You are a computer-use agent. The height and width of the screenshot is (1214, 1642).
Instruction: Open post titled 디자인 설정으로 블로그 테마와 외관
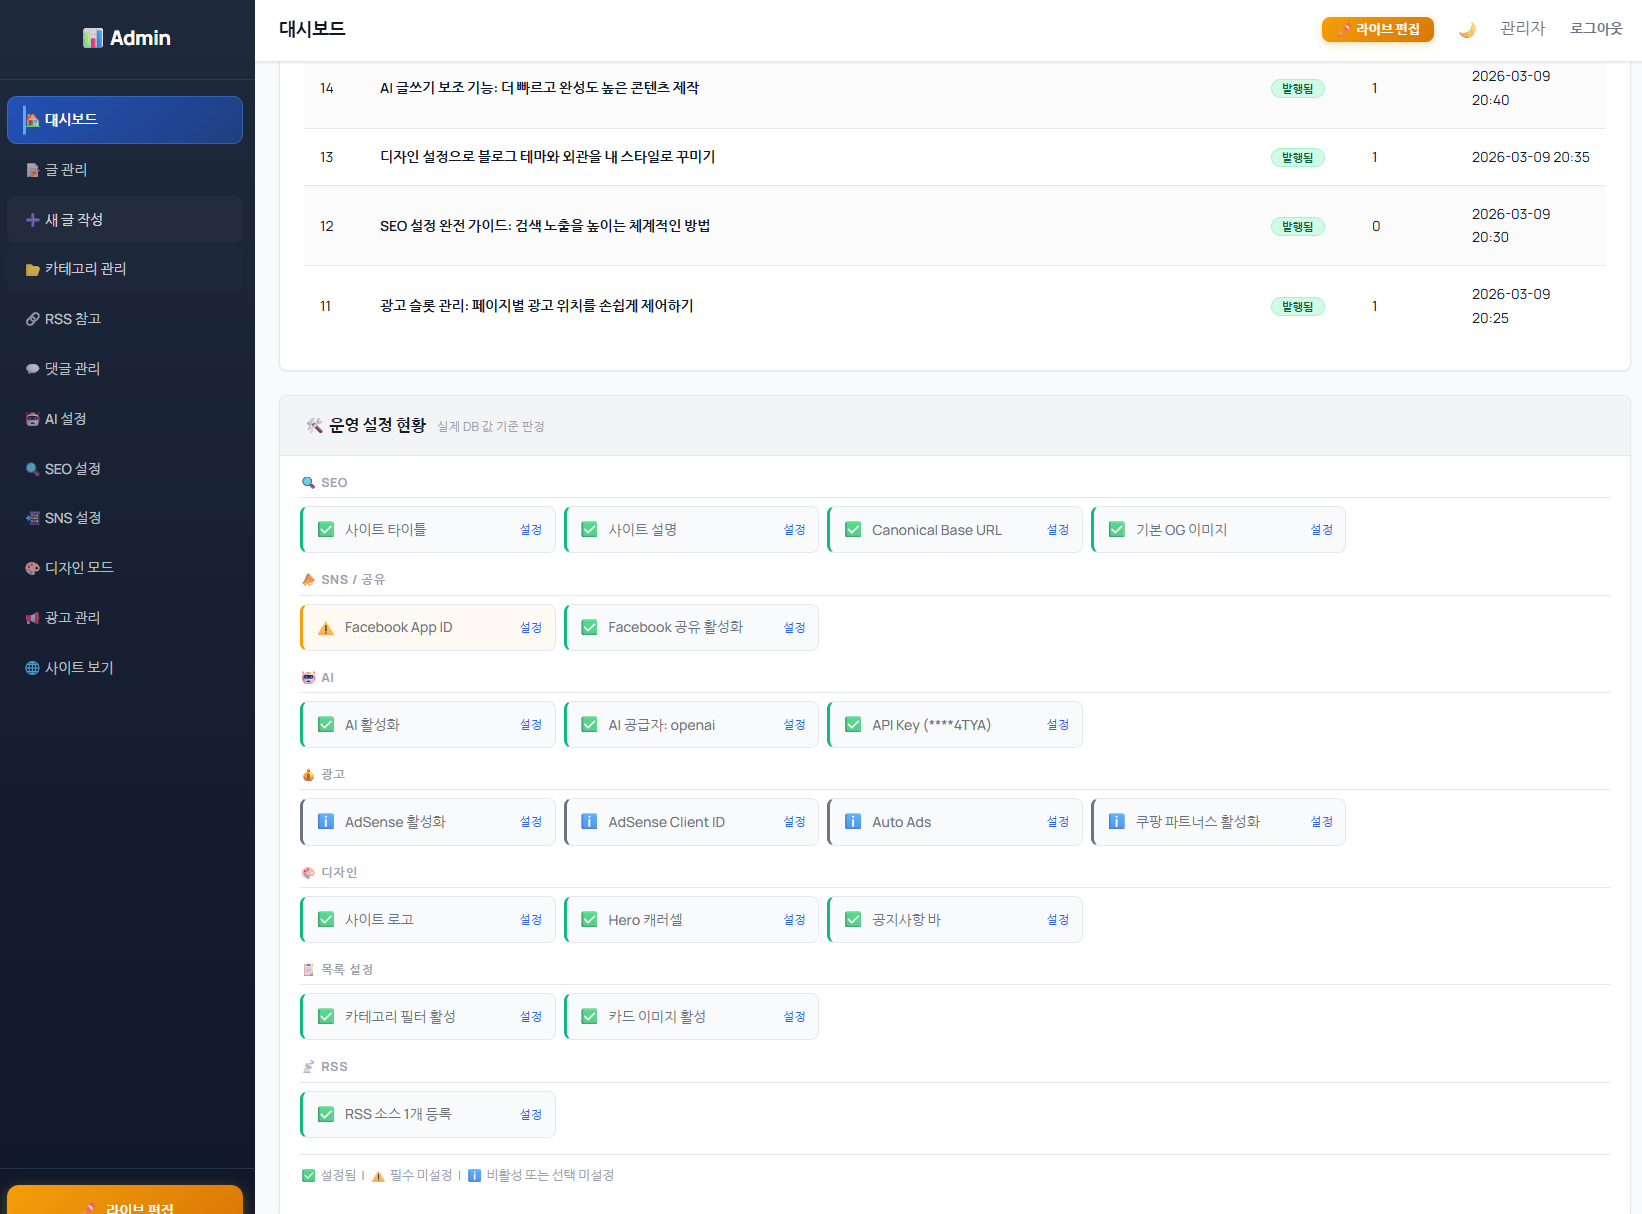point(547,157)
